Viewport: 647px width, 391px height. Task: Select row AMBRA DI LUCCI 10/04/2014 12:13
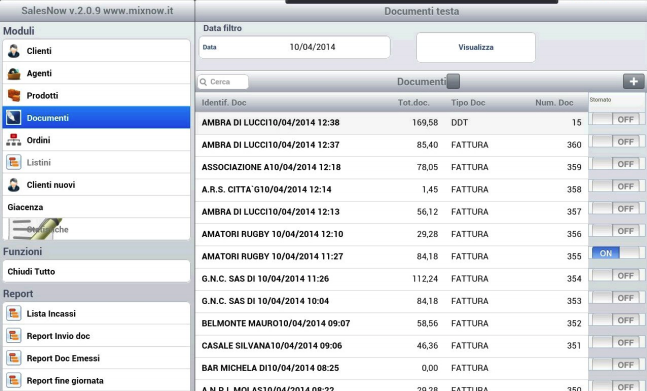(392, 212)
